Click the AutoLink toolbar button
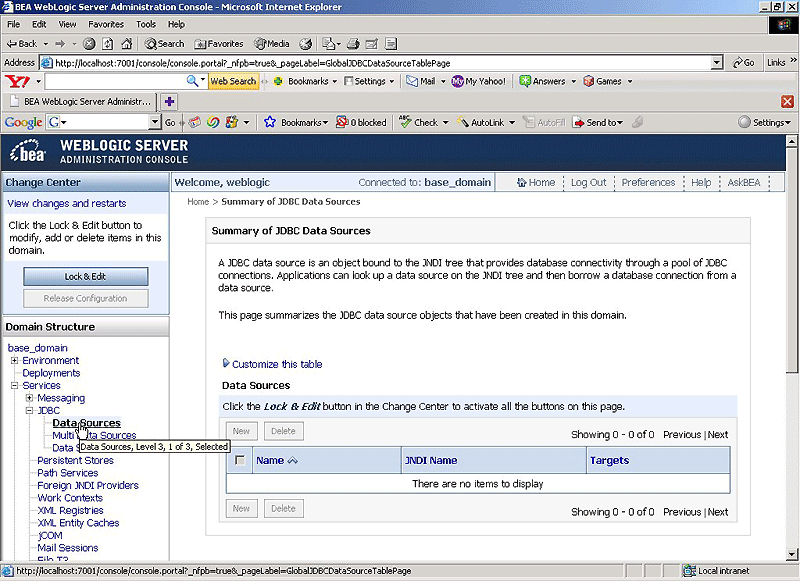The width and height of the screenshot is (800, 581). 481,122
